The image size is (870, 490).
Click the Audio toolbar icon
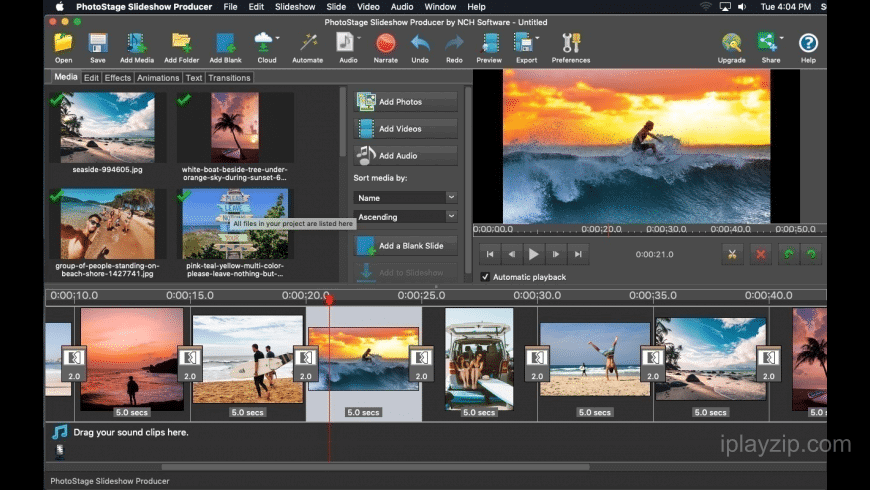click(346, 48)
